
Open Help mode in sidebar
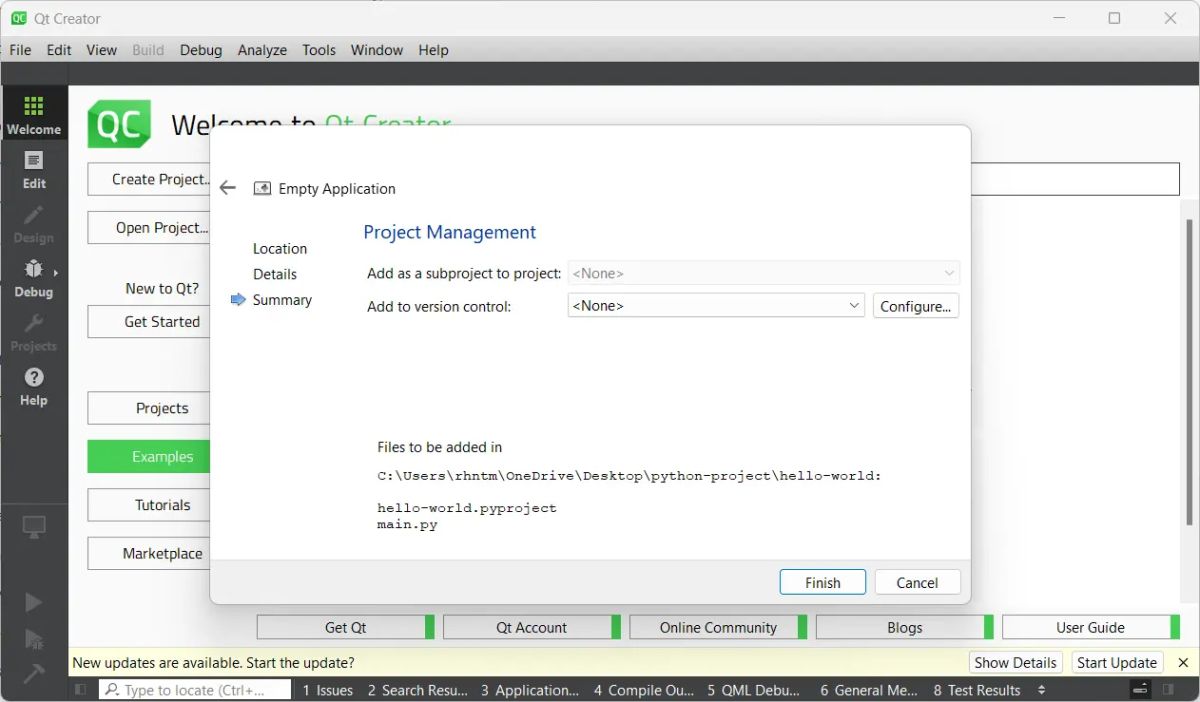34,385
